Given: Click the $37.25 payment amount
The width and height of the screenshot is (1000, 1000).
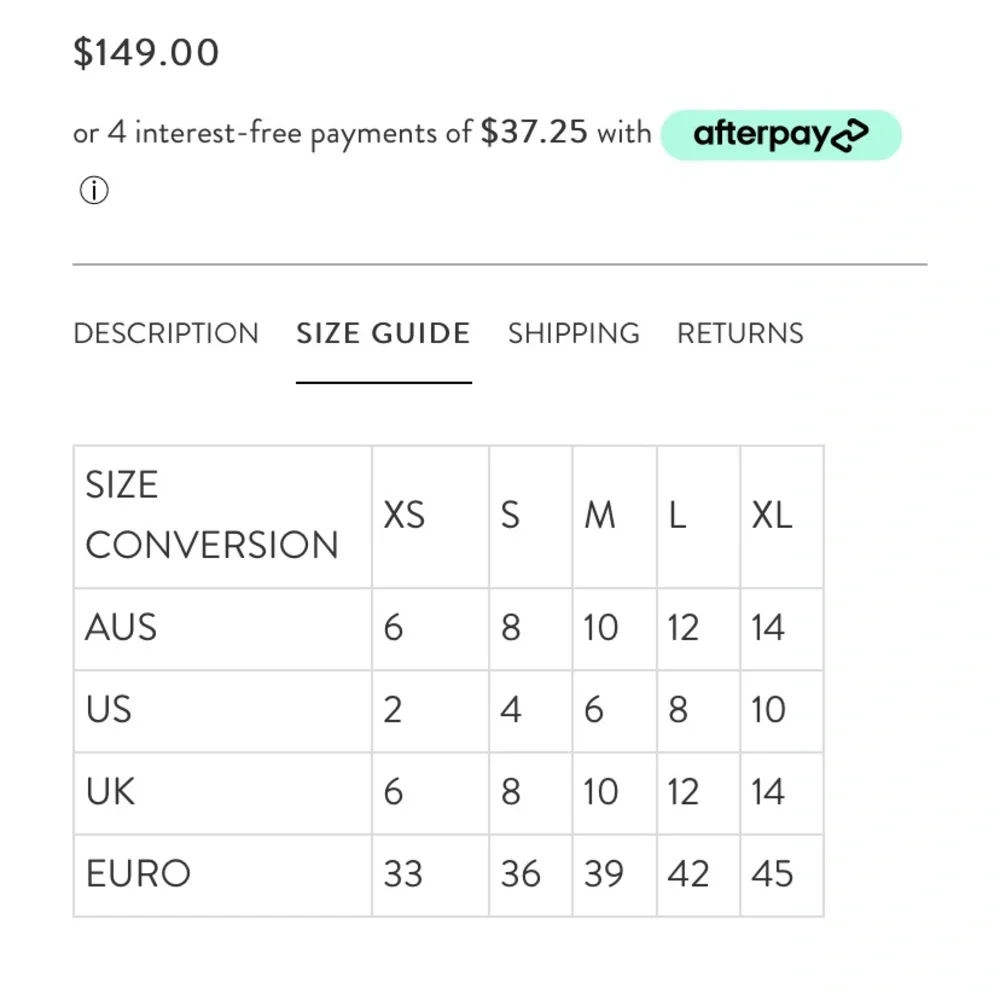Looking at the screenshot, I should pyautogui.click(x=534, y=133).
